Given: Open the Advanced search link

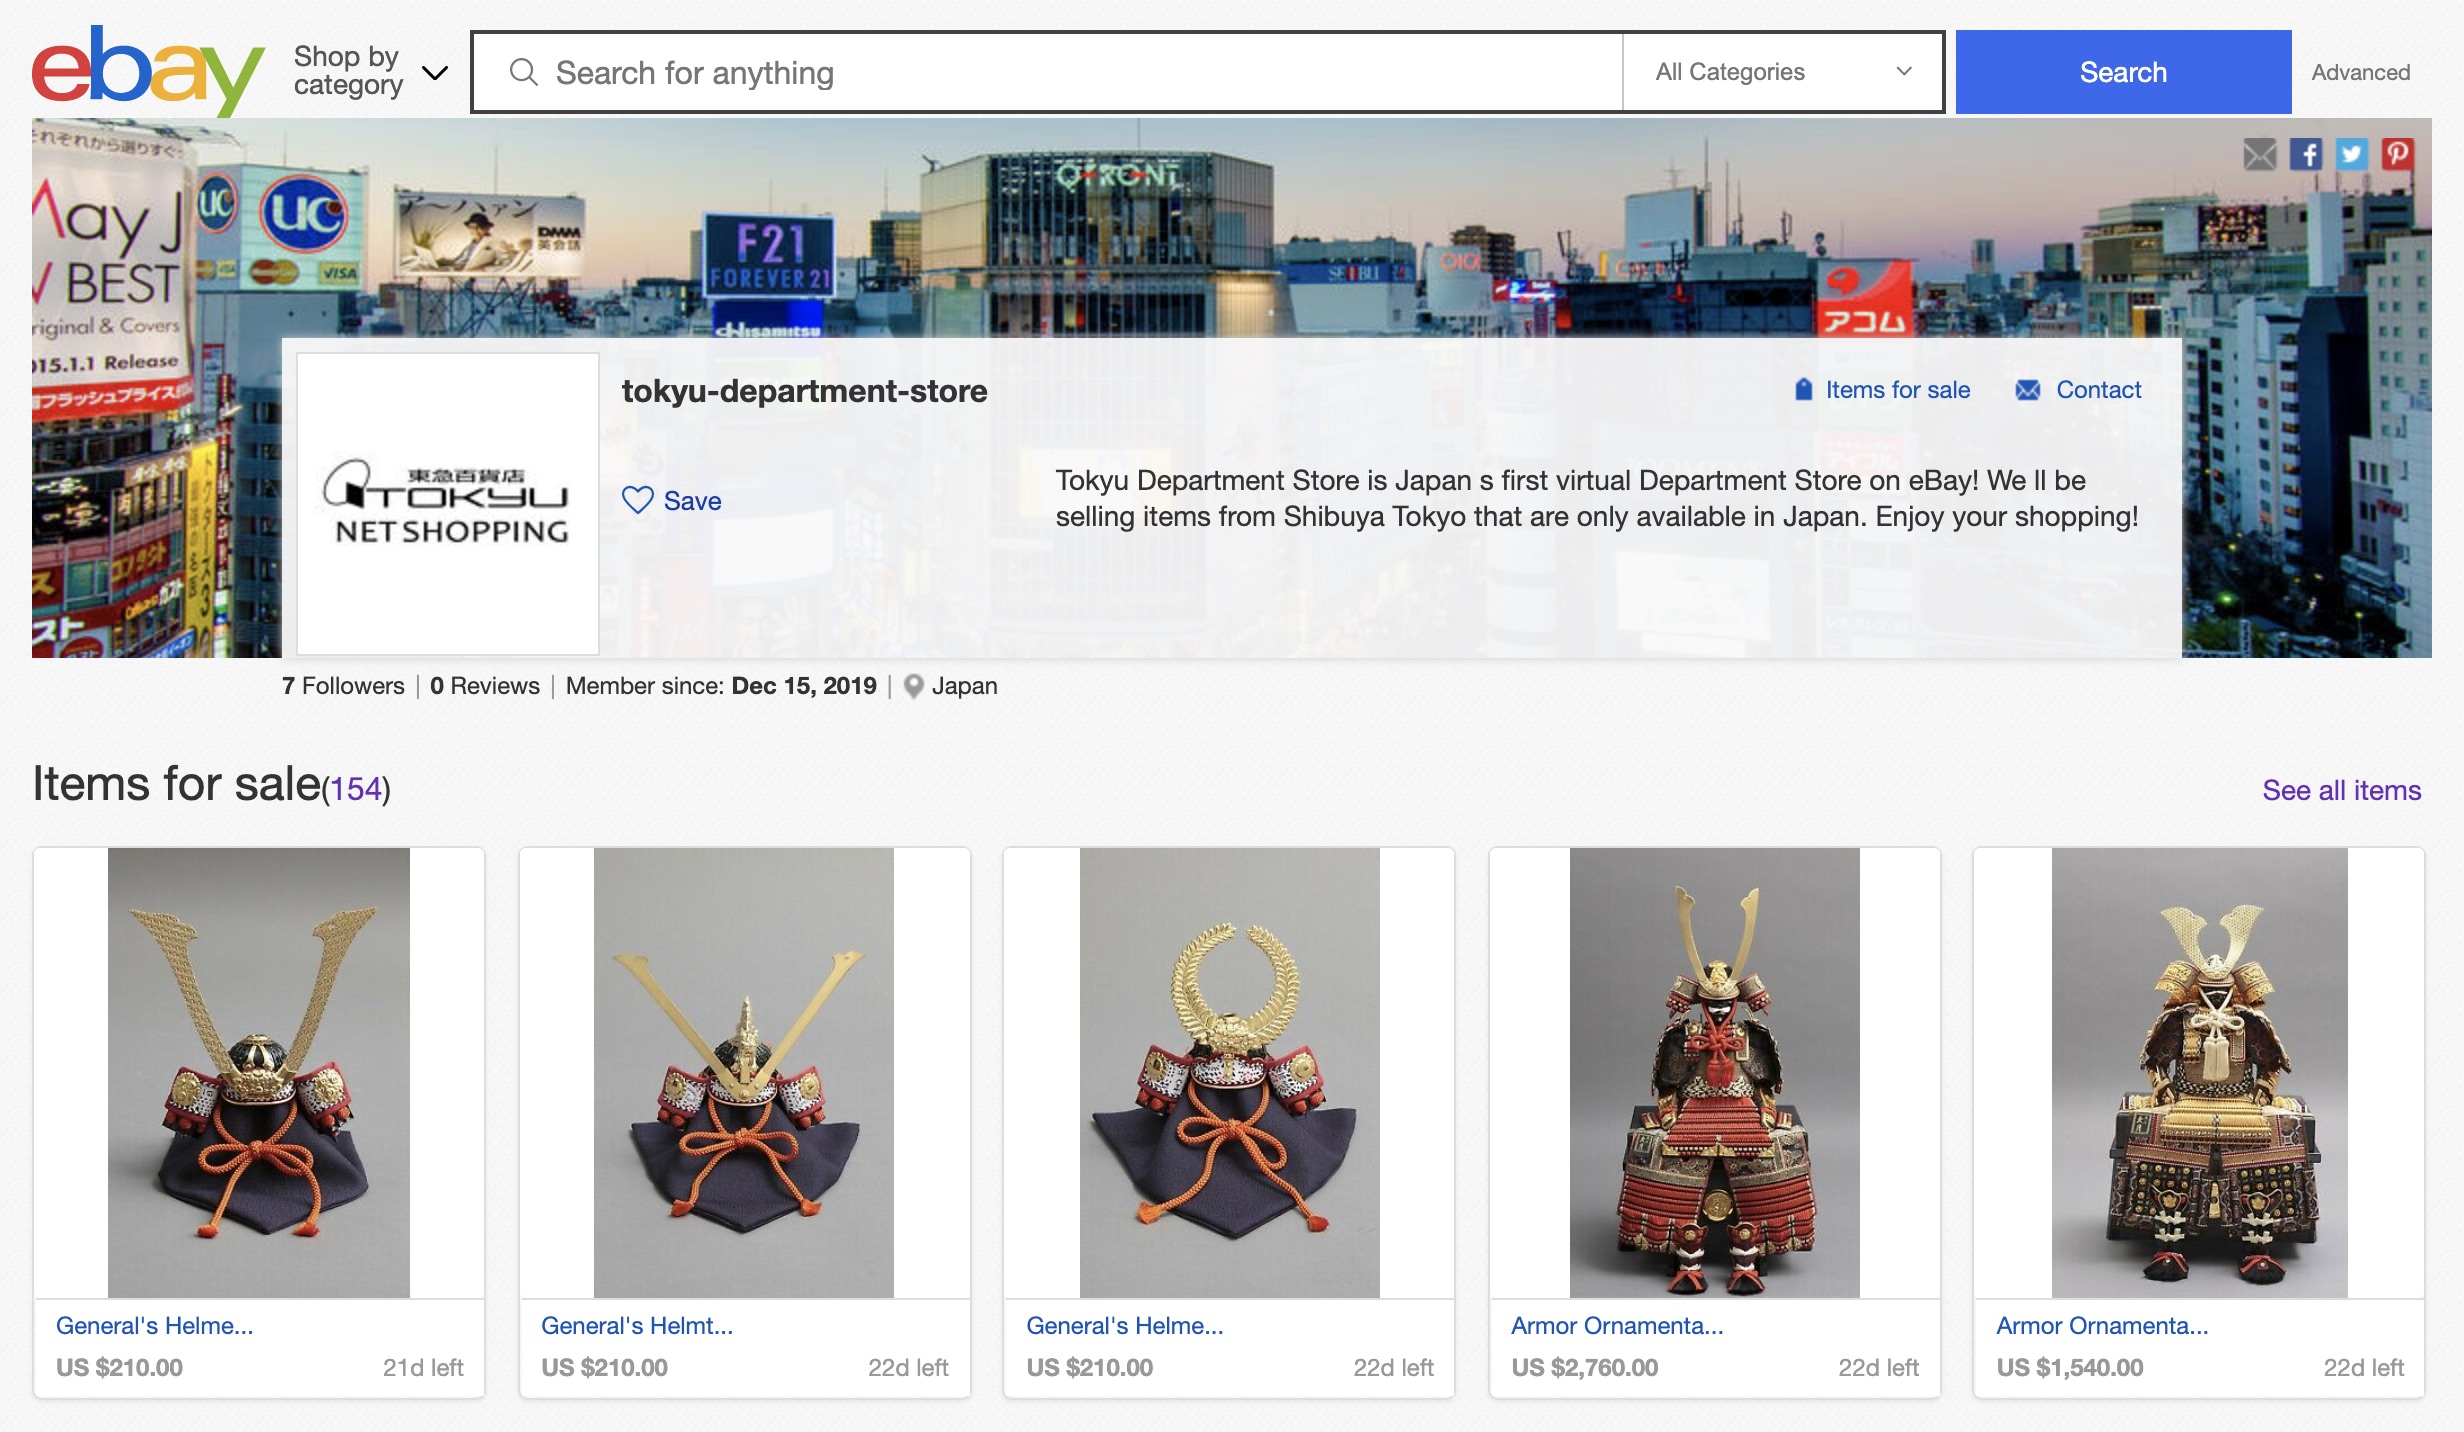Looking at the screenshot, I should coord(2361,72).
